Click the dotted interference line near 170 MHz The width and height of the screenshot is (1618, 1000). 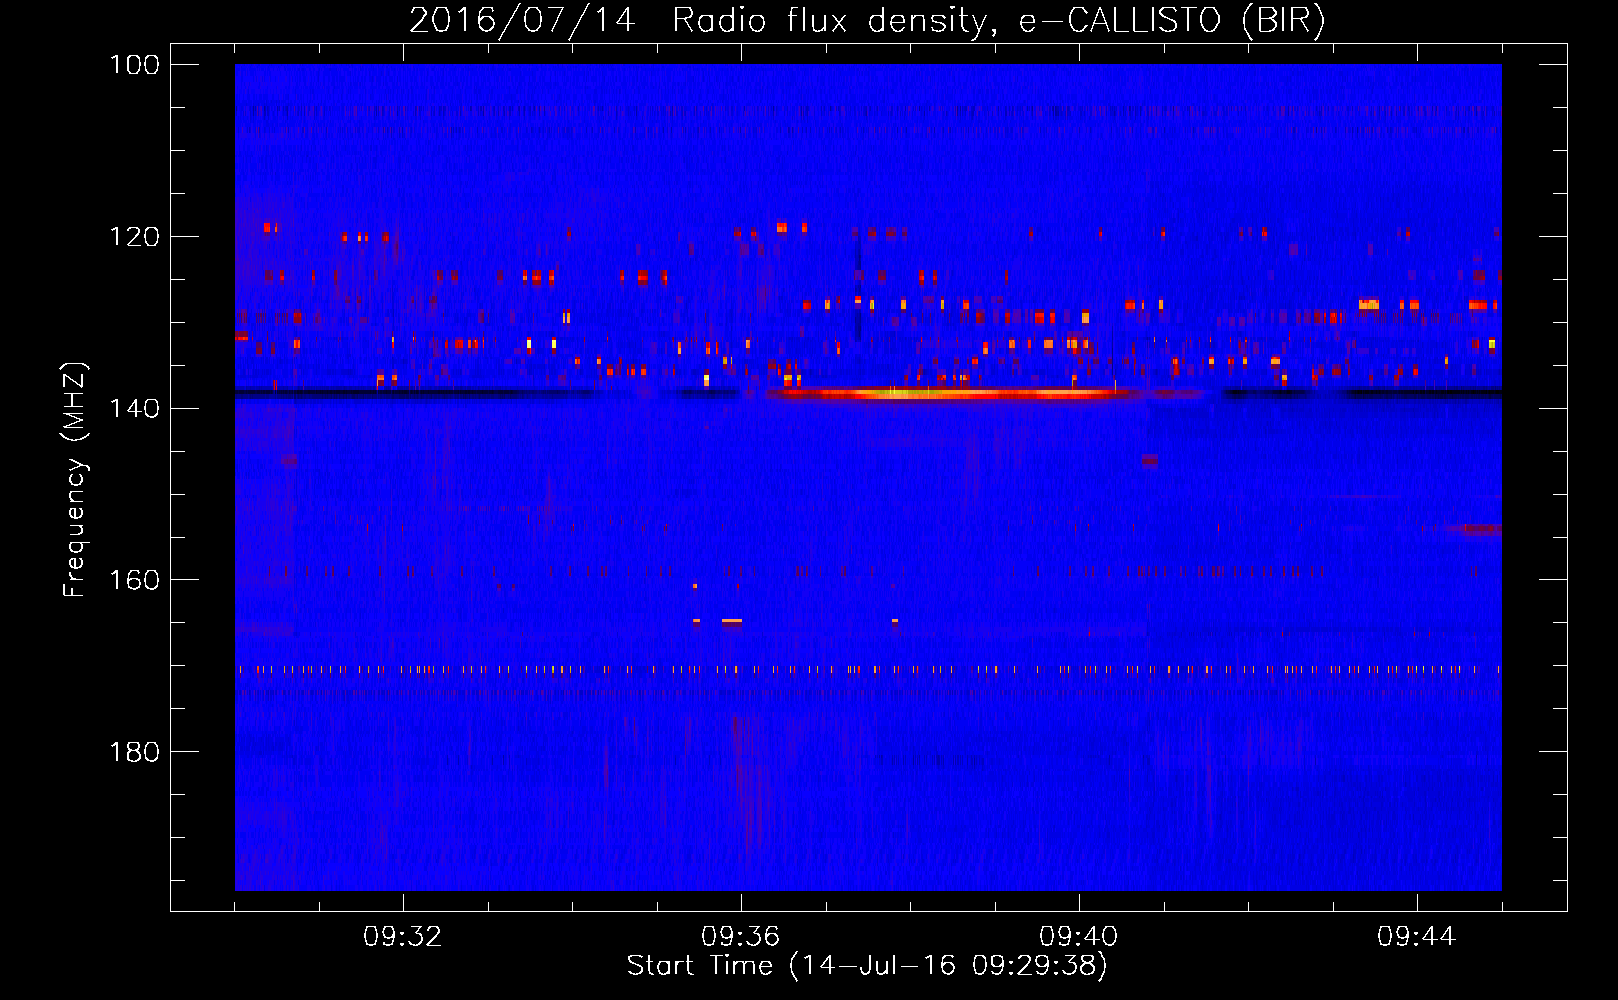[868, 670]
